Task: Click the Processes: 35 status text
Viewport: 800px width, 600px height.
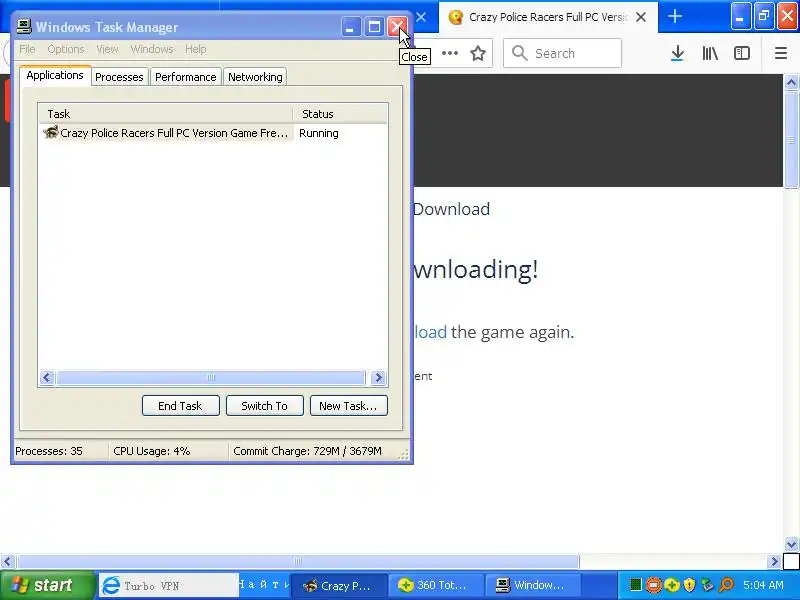Action: (x=49, y=451)
